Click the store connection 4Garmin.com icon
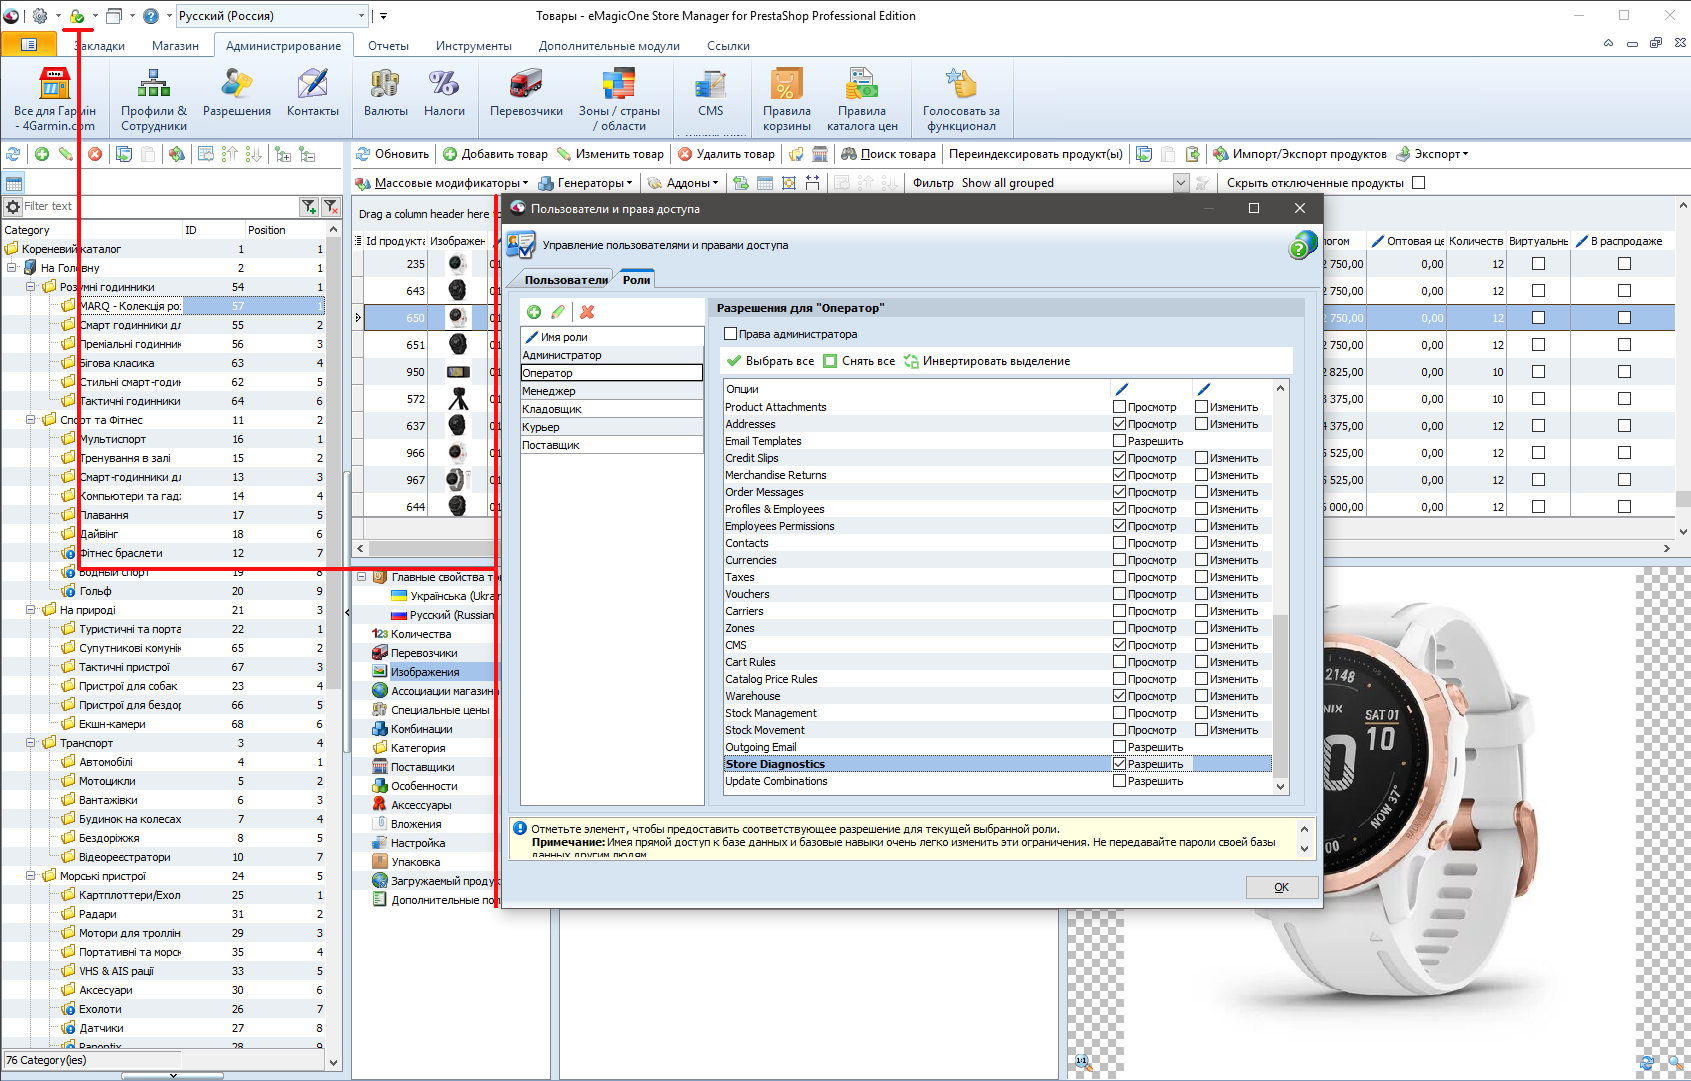The image size is (1691, 1081). coord(55,99)
